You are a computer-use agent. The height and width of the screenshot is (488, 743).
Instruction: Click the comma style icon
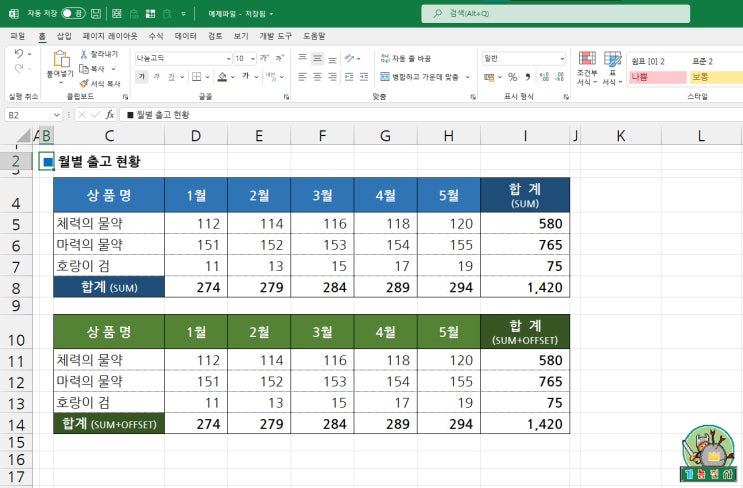click(x=527, y=77)
